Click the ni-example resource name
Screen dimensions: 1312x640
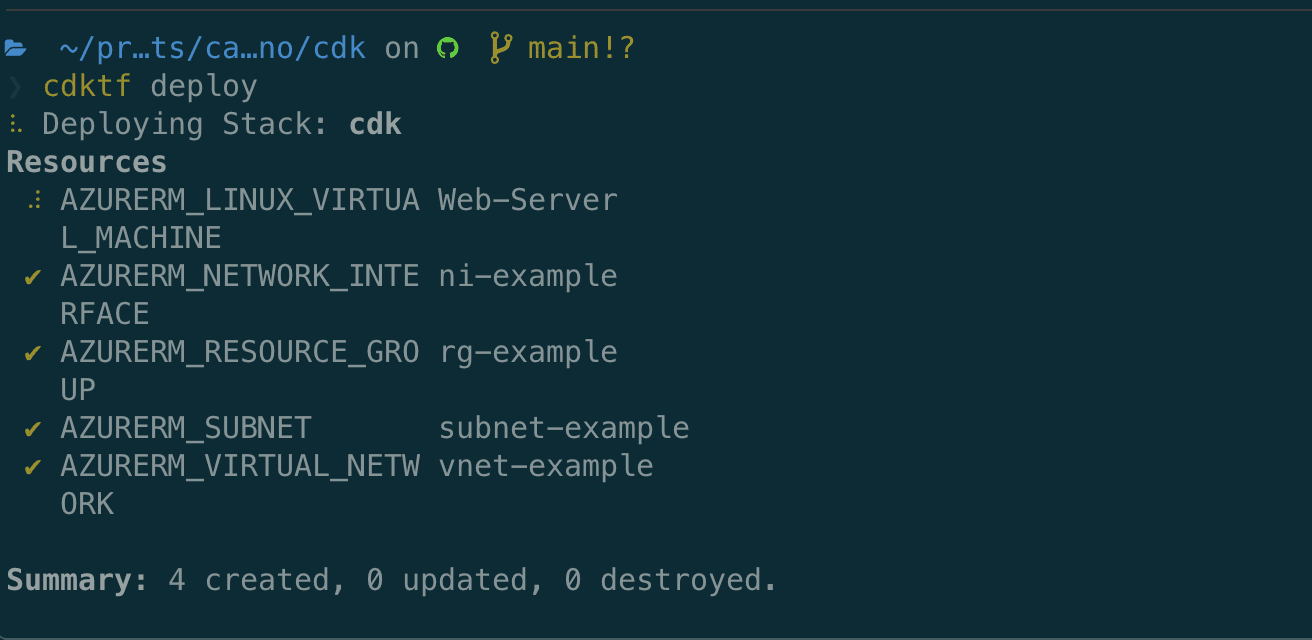coord(528,276)
